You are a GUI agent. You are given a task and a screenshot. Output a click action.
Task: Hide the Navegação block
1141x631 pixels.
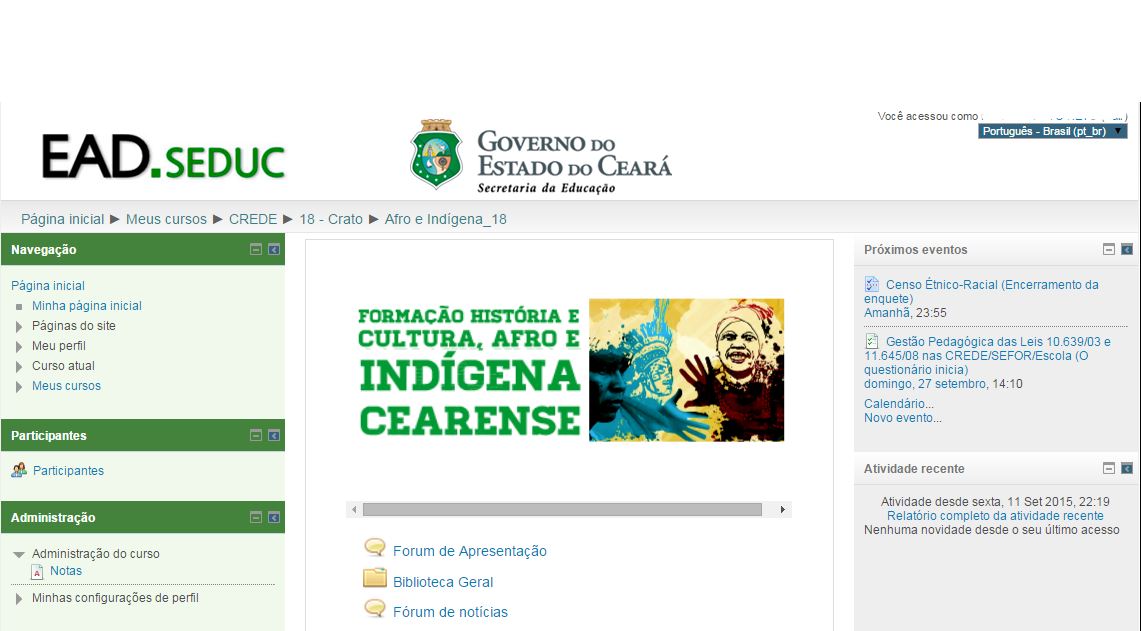[256, 250]
